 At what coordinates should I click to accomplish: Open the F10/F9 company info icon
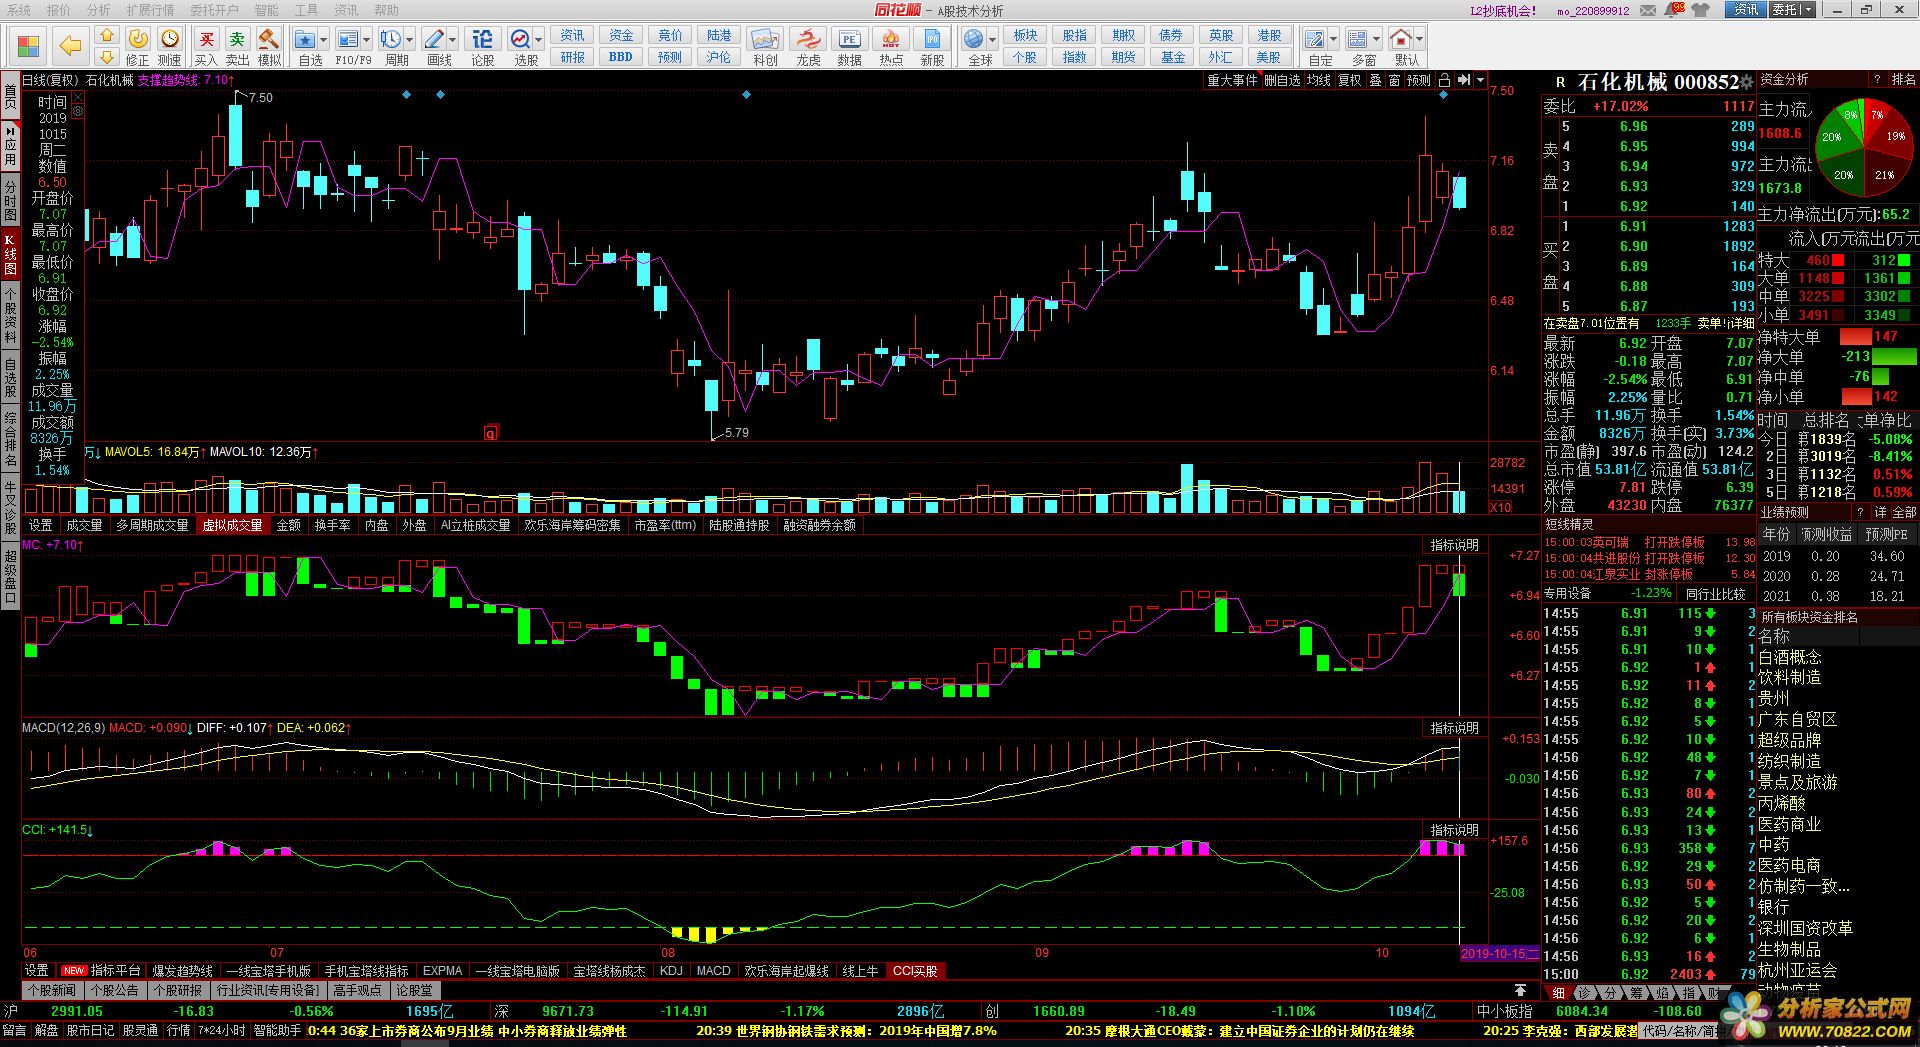point(347,39)
